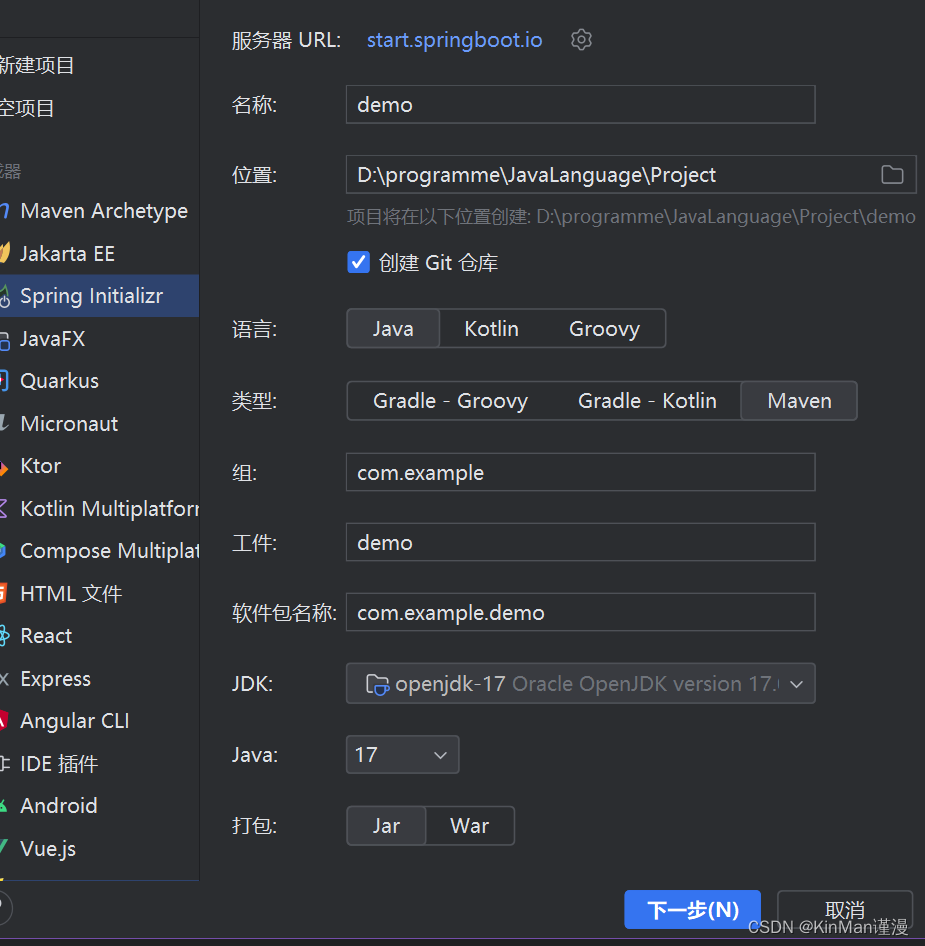
Task: Choose Express generator
Action: [x=99, y=679]
